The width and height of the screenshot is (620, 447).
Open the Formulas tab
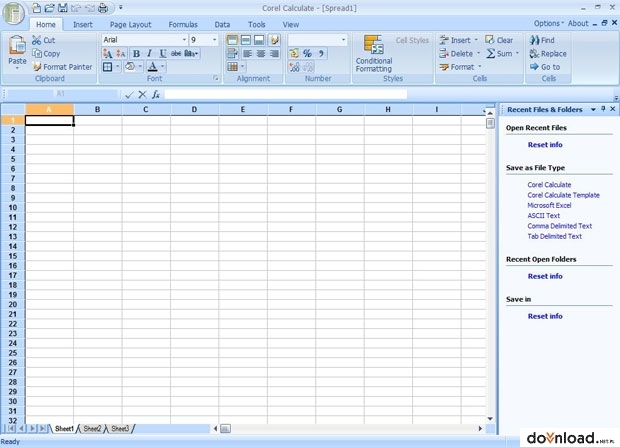pyautogui.click(x=183, y=25)
